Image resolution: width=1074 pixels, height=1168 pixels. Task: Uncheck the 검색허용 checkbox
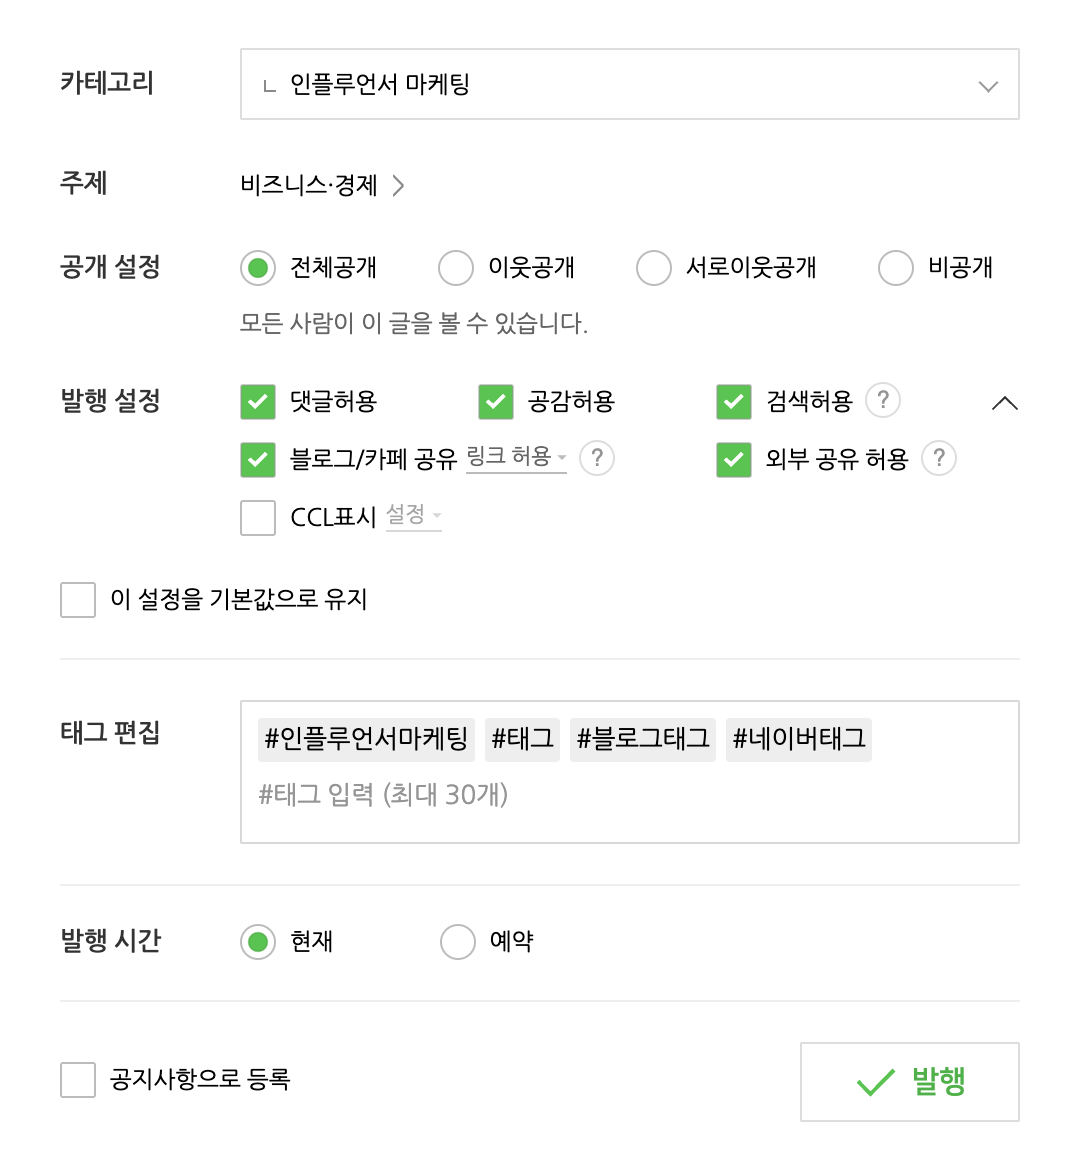733,402
